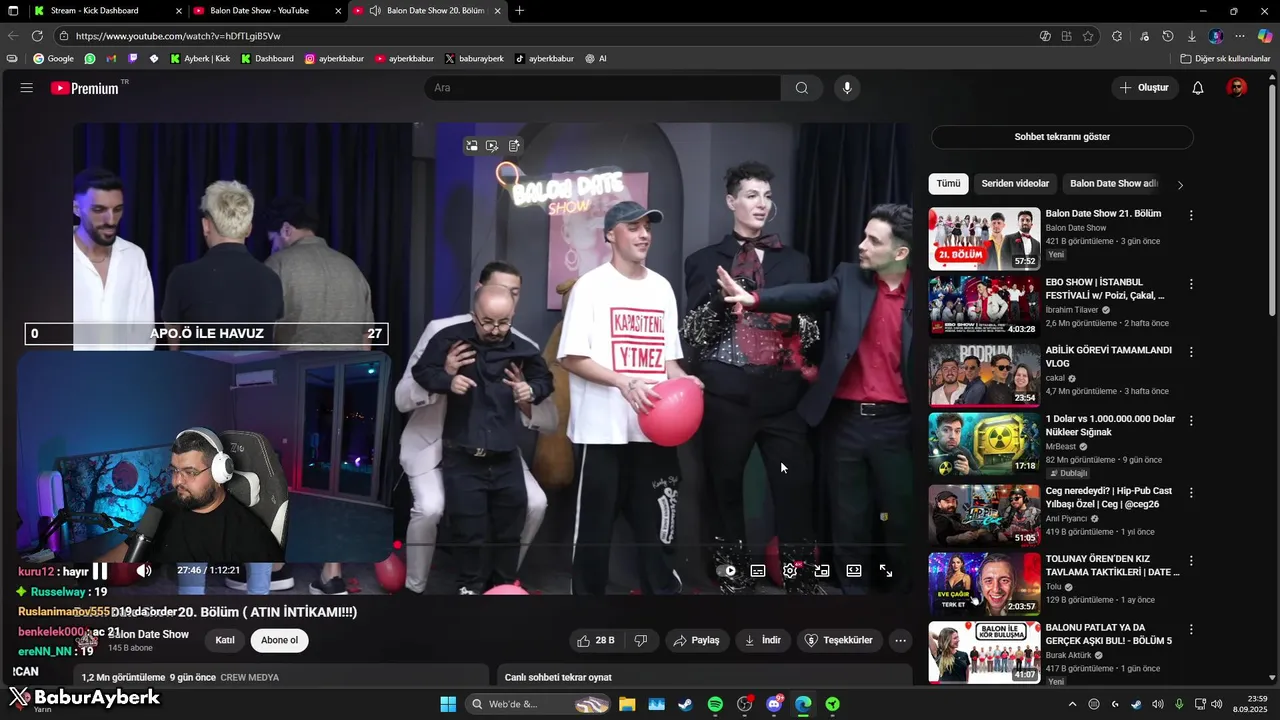Switch to miniplayer mode

point(822,571)
